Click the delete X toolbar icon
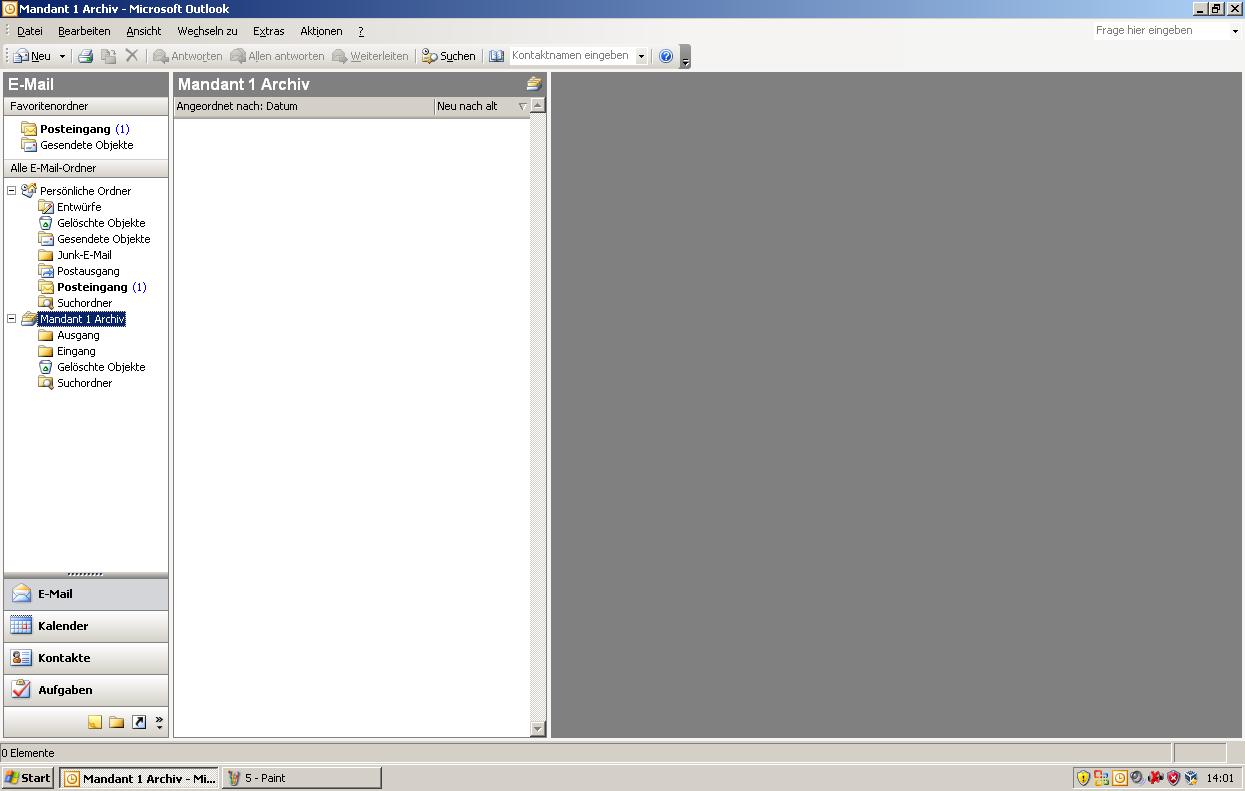 click(x=131, y=56)
